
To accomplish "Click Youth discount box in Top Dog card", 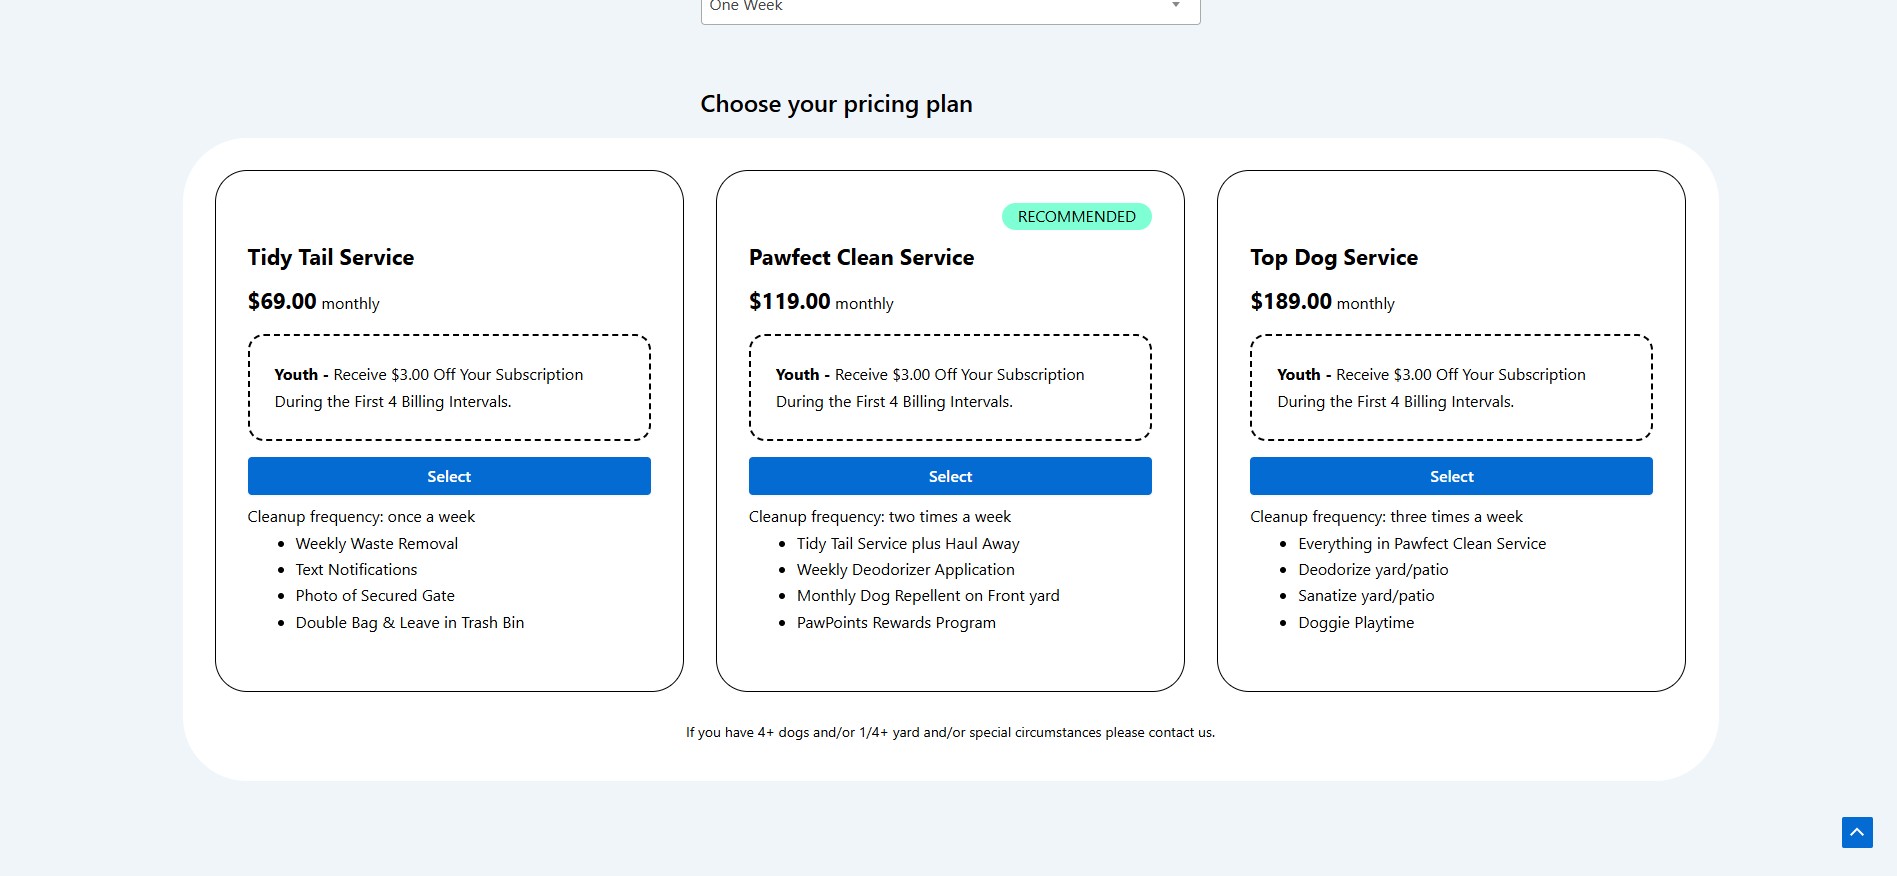I will pyautogui.click(x=1451, y=388).
